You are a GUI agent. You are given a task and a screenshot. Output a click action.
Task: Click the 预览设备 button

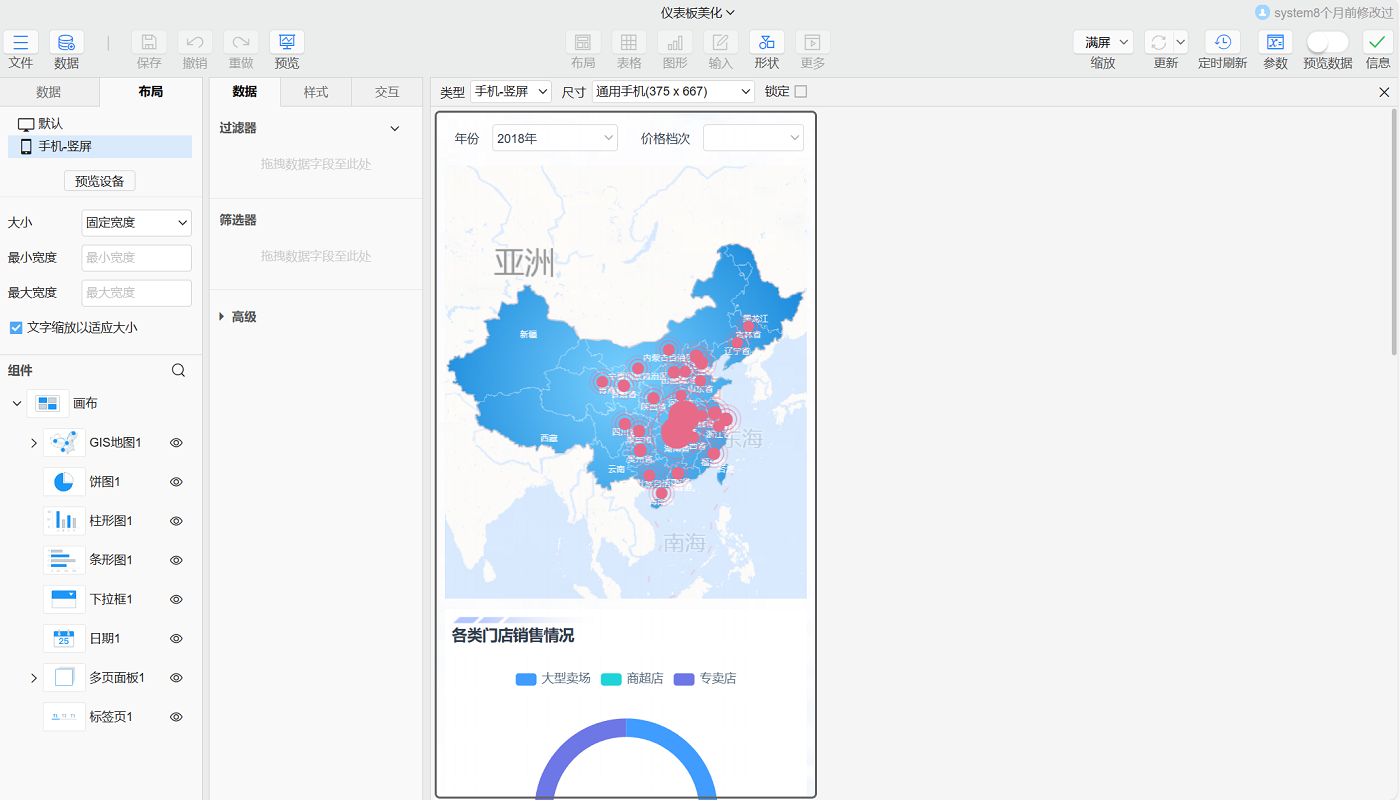pos(100,181)
